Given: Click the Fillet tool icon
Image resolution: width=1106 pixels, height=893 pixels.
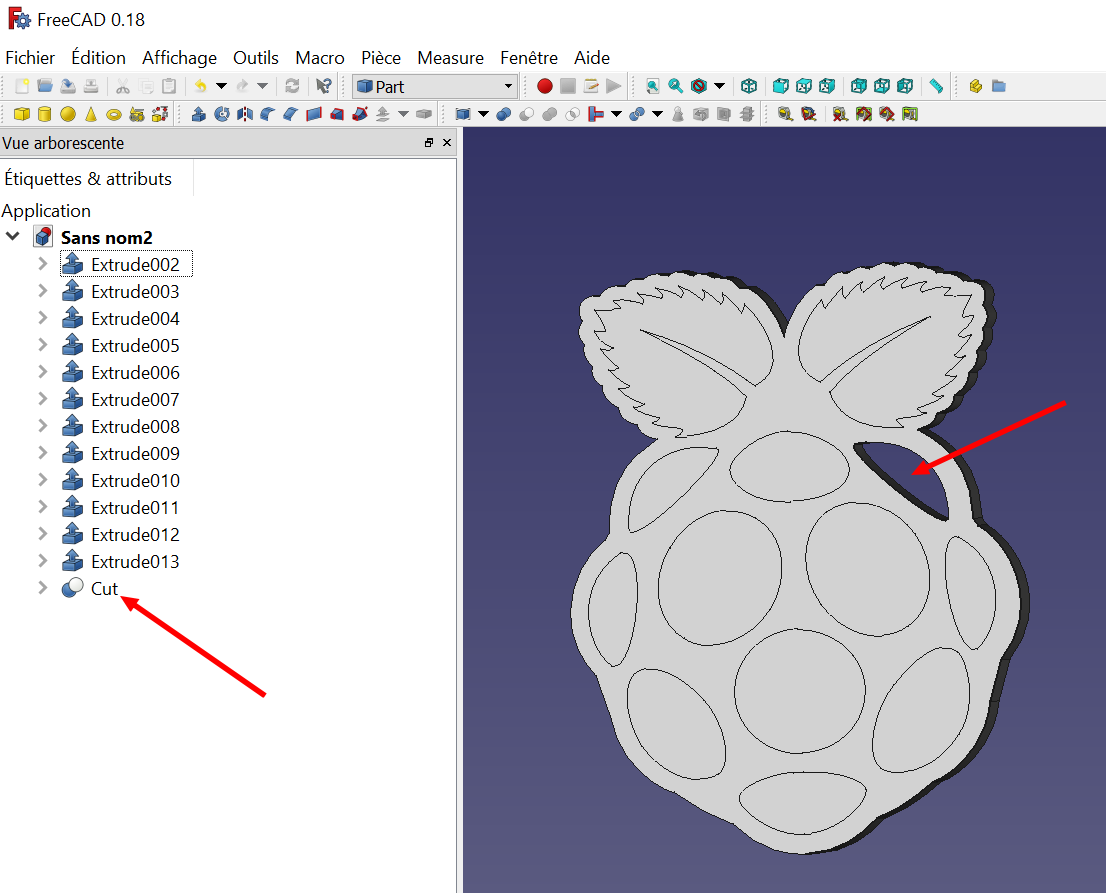Looking at the screenshot, I should pos(268,114).
